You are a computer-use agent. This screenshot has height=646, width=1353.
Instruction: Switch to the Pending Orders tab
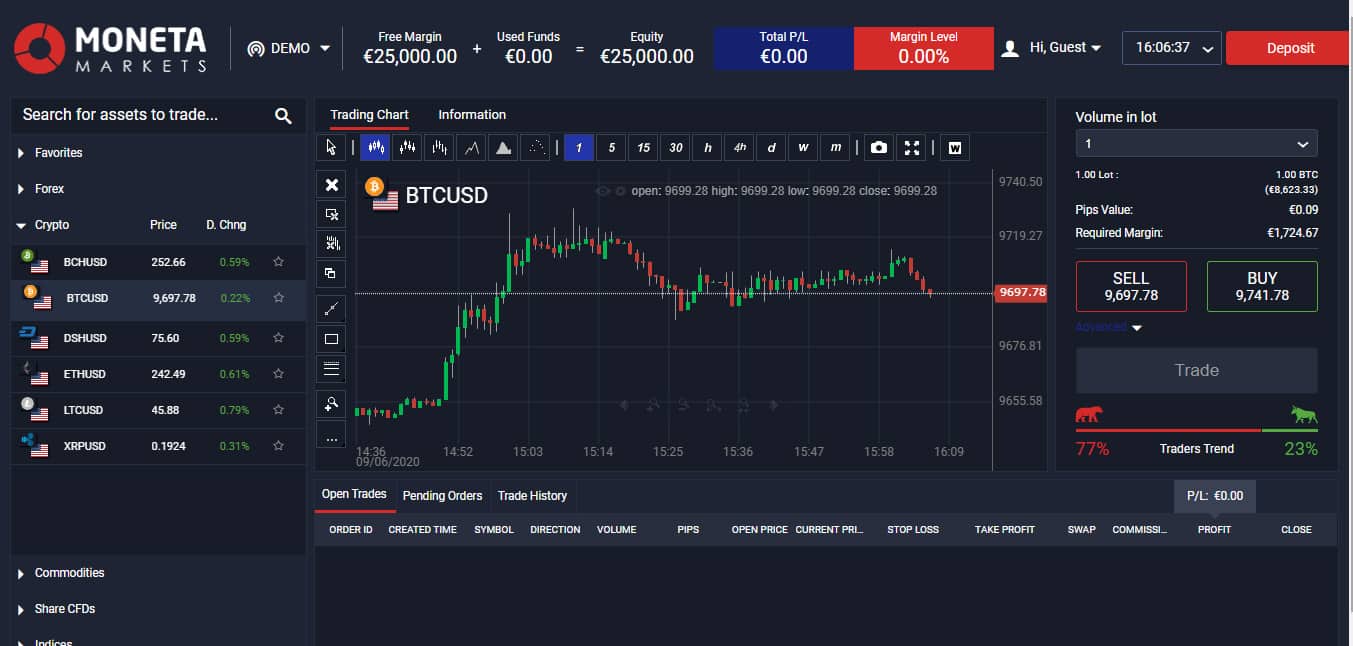click(442, 496)
